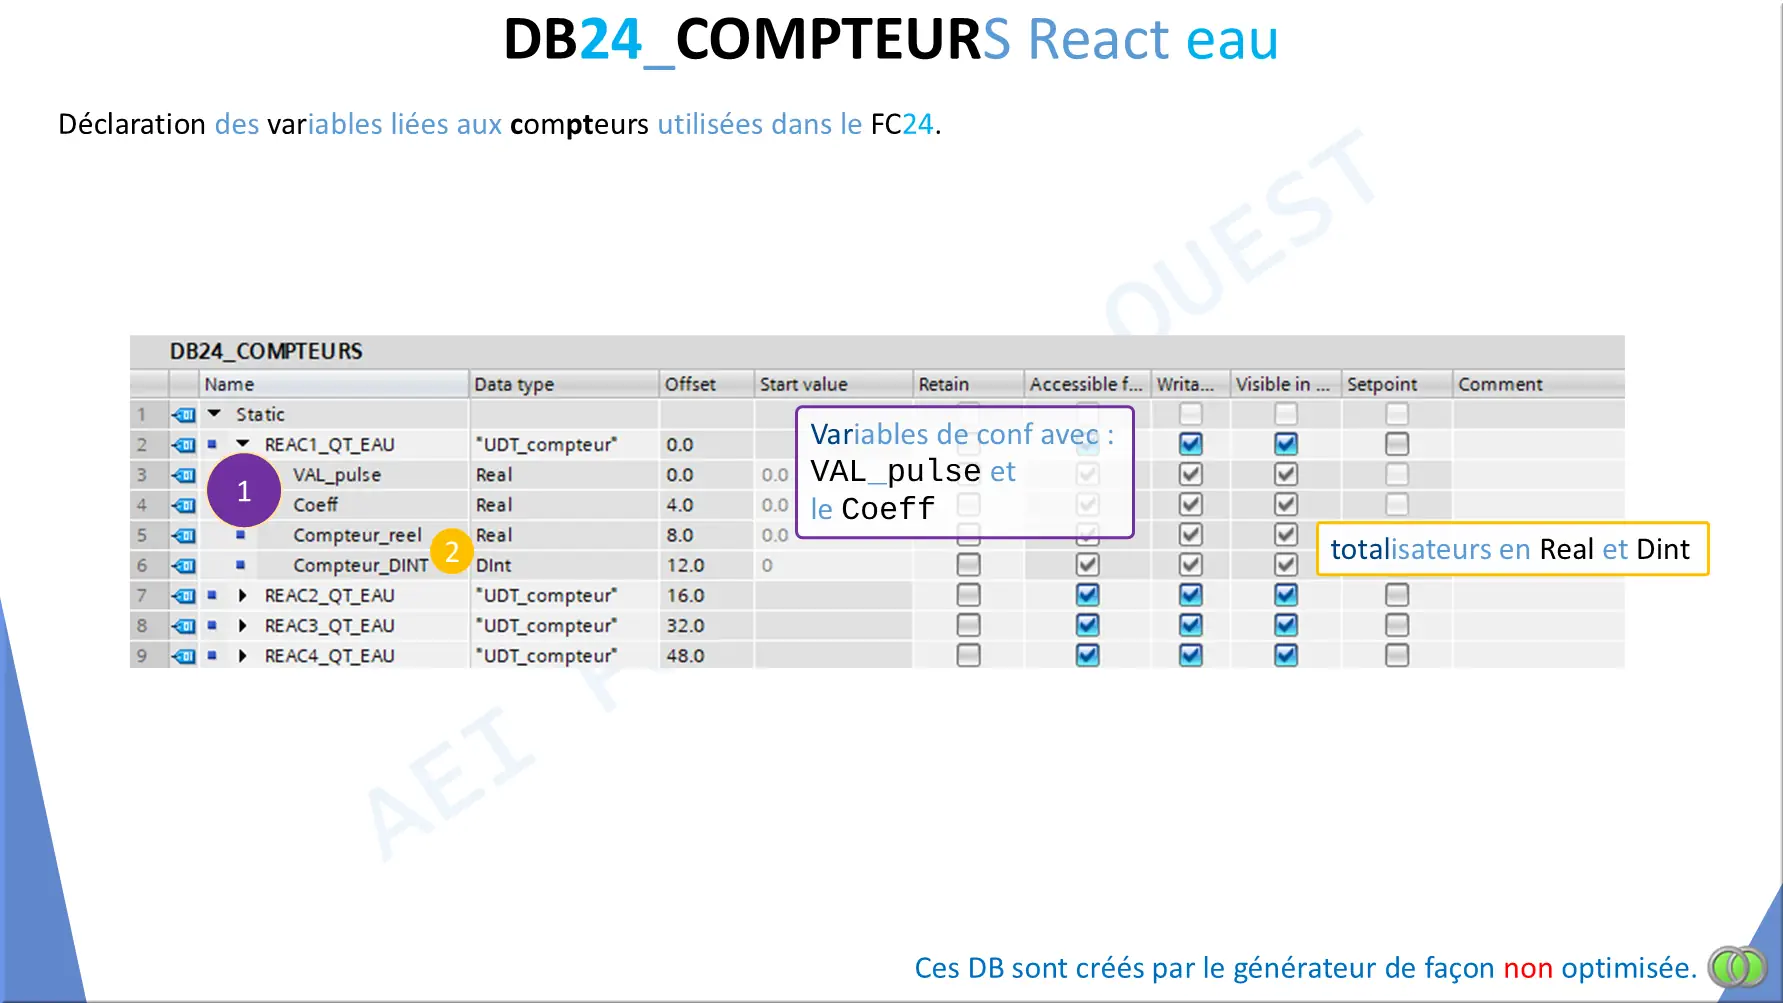Screen dimensions: 1783x1003
Task: Click the offset value 12.0
Action: [685, 565]
